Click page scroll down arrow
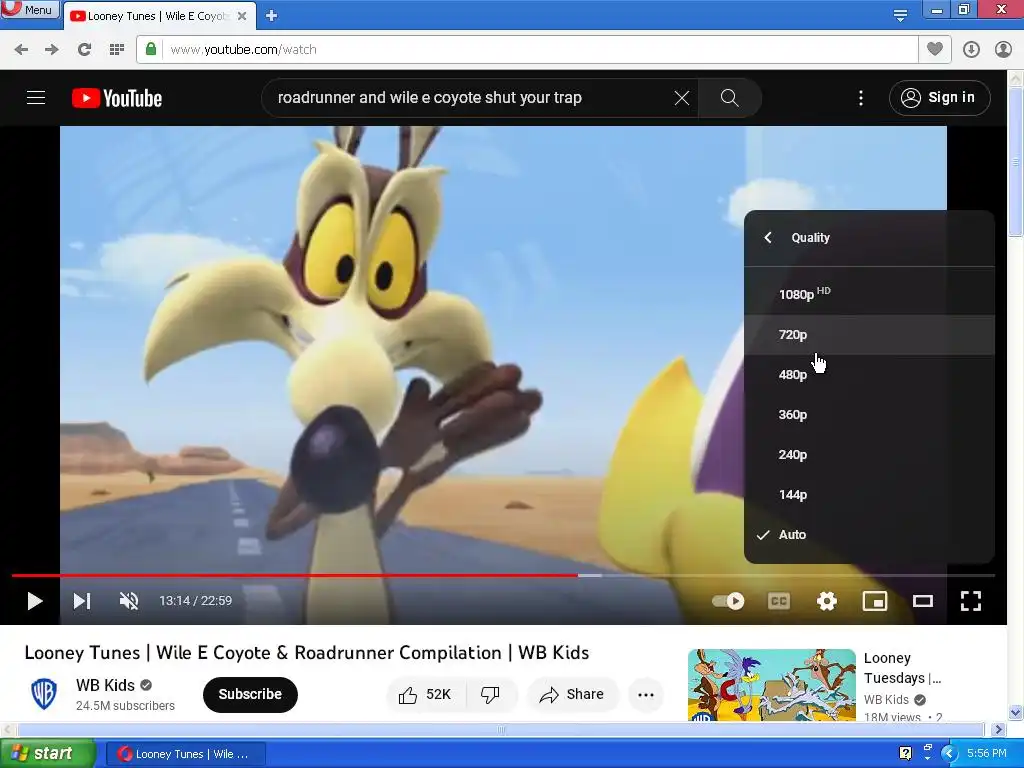The height and width of the screenshot is (768, 1024). click(1016, 712)
